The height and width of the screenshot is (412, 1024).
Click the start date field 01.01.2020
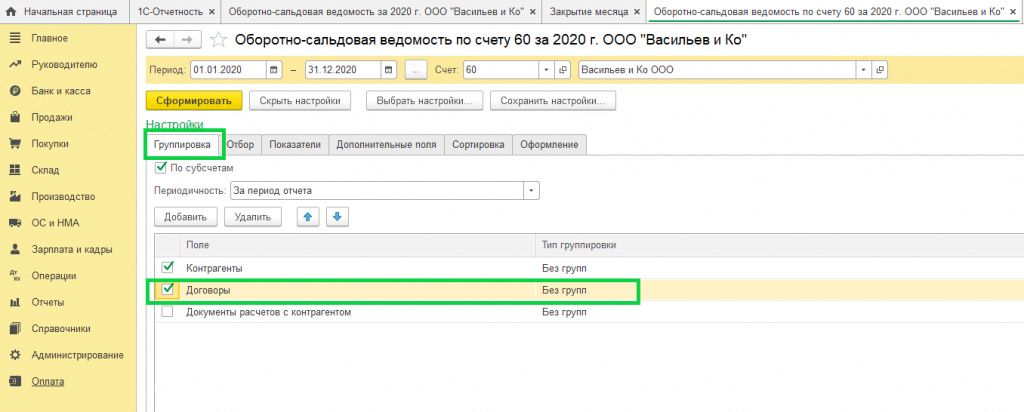[x=229, y=69]
